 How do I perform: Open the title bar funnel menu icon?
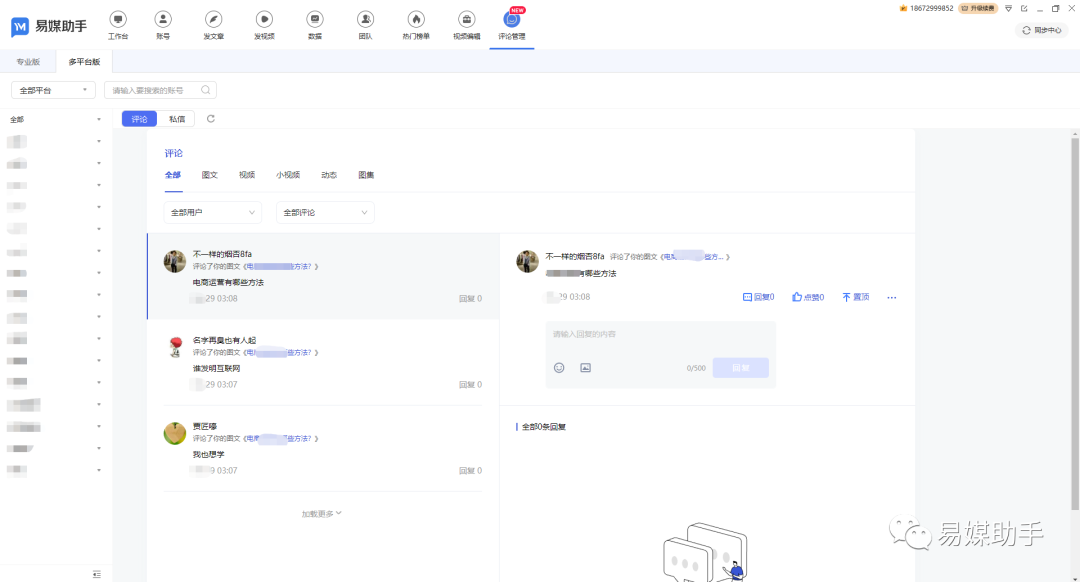(x=1008, y=8)
